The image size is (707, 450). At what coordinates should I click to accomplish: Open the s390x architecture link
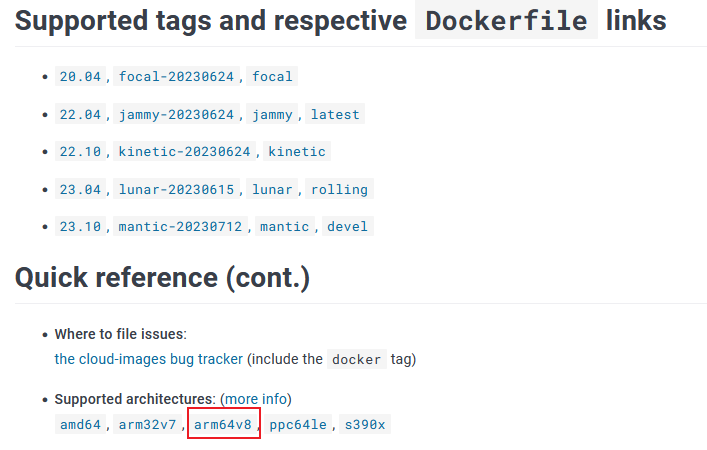click(x=365, y=424)
